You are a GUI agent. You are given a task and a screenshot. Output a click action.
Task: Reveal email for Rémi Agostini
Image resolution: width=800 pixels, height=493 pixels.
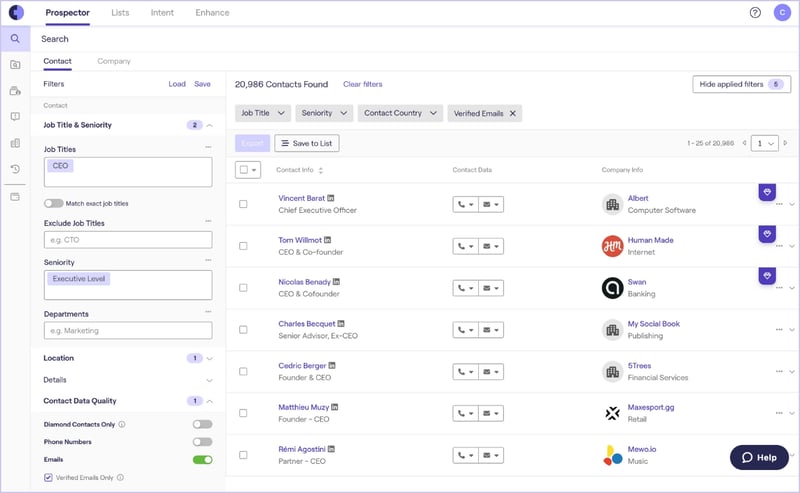pos(491,455)
